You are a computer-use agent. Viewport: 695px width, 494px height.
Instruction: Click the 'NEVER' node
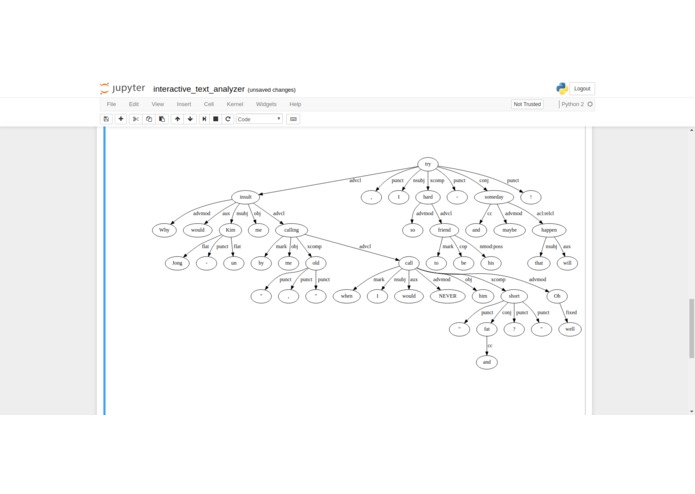447,296
